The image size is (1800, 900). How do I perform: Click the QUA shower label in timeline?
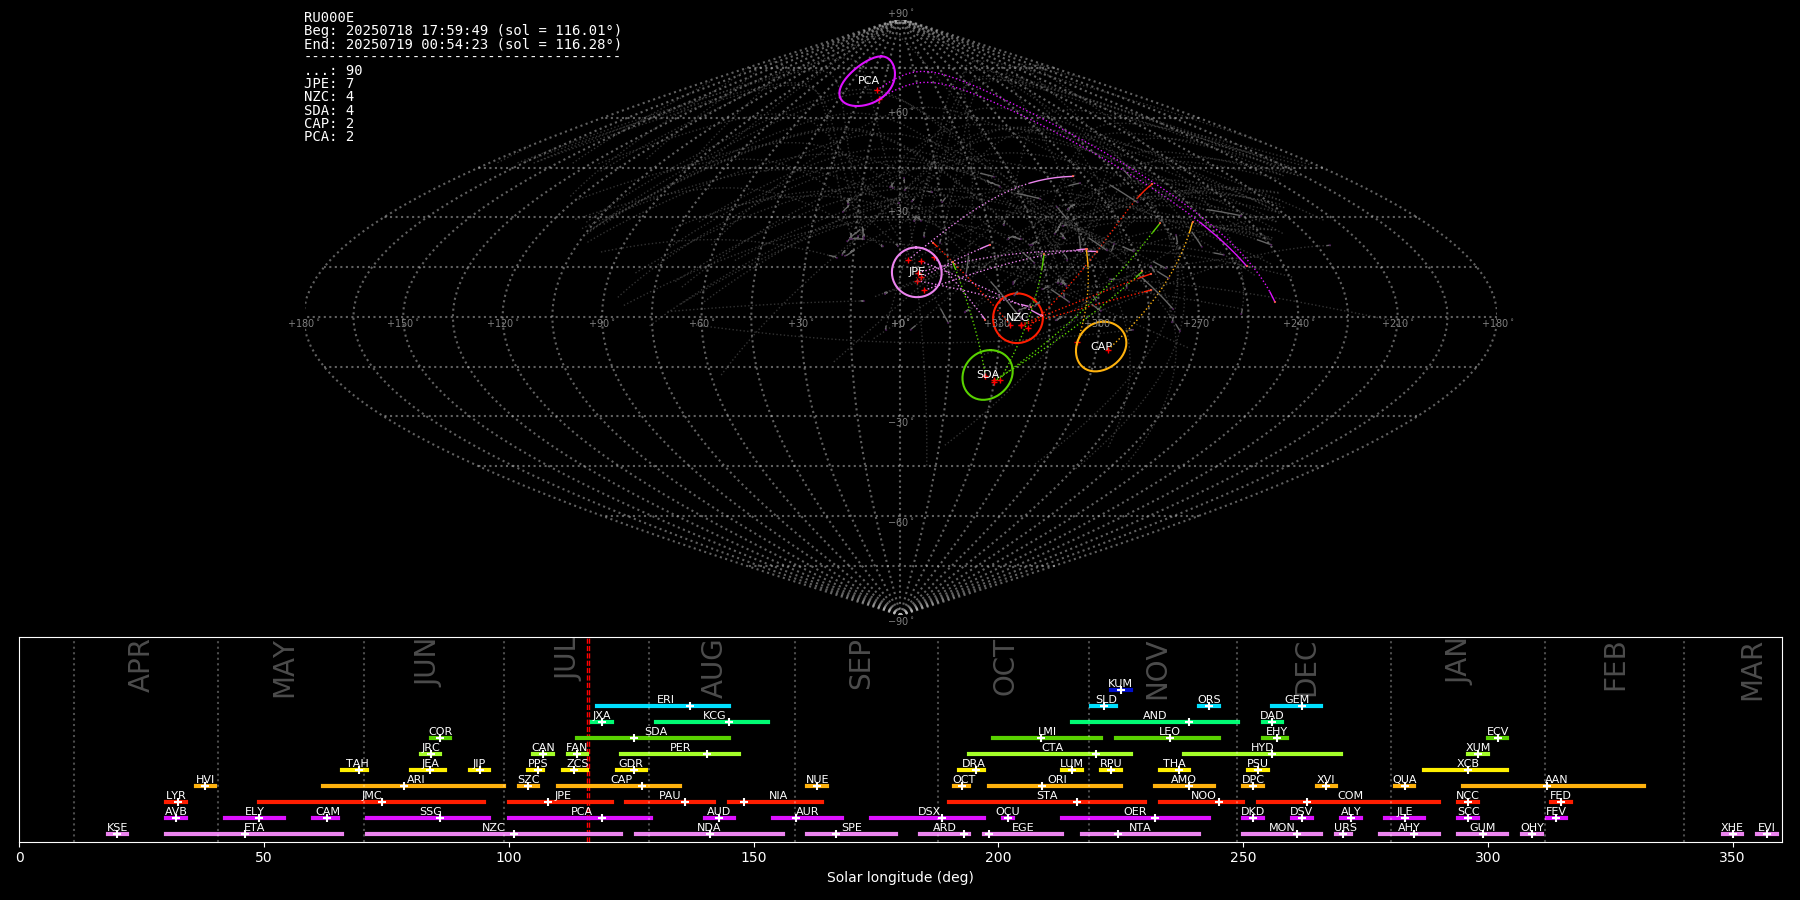pos(1405,780)
